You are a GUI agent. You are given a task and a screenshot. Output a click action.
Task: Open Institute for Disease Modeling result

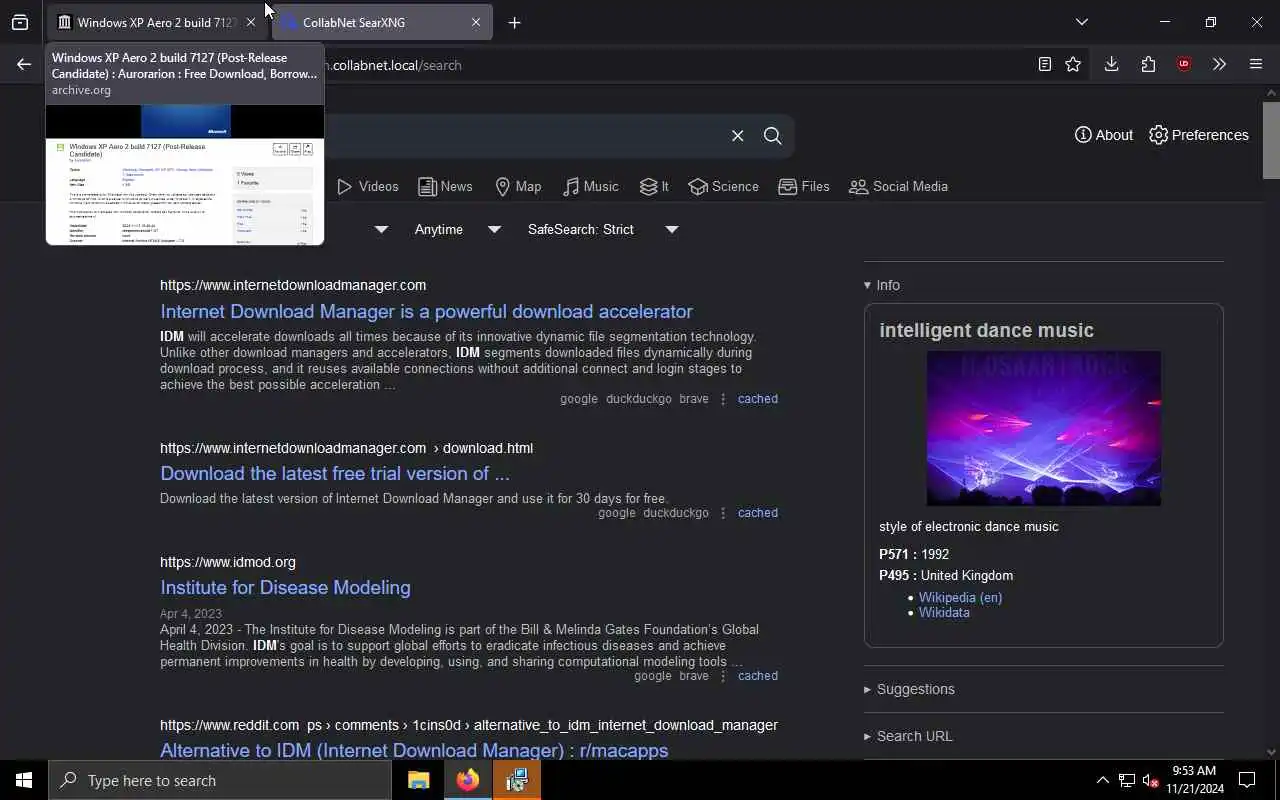click(285, 587)
